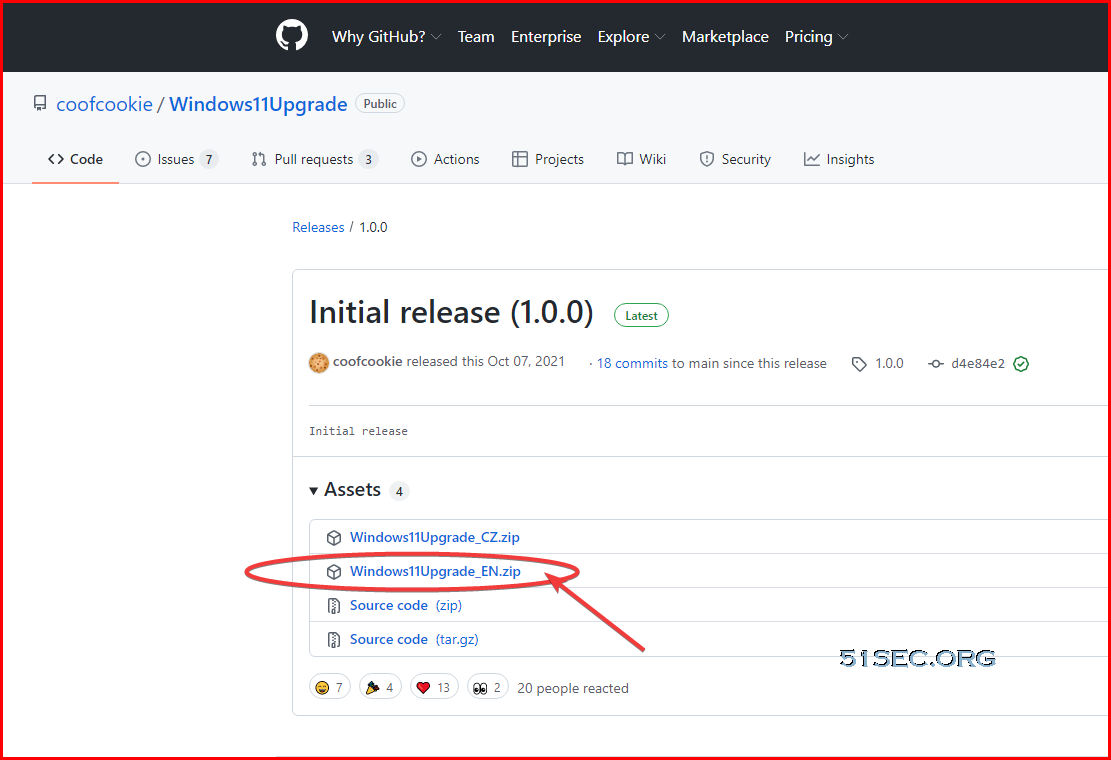The height and width of the screenshot is (760, 1111).
Task: Click the green Latest label
Action: (x=641, y=316)
